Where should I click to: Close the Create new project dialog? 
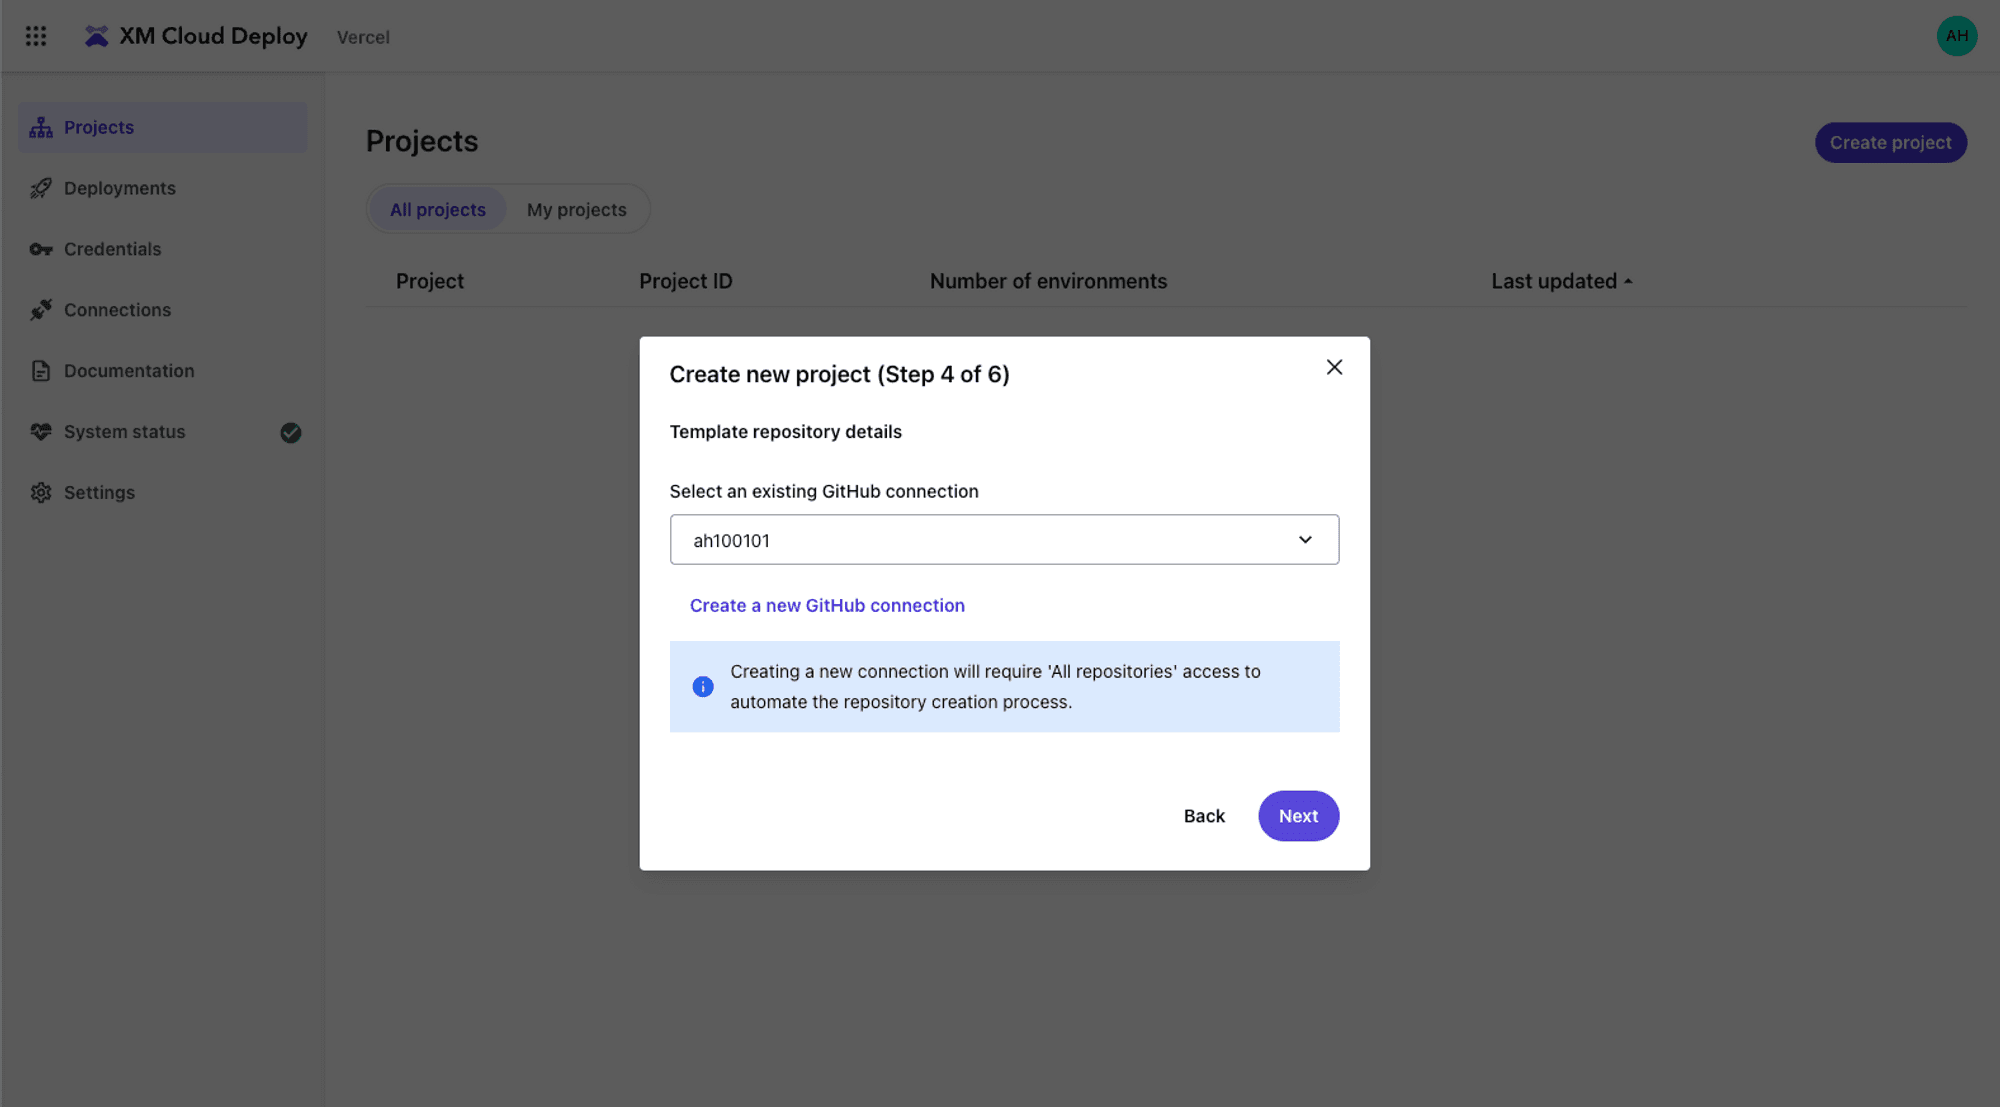point(1334,368)
